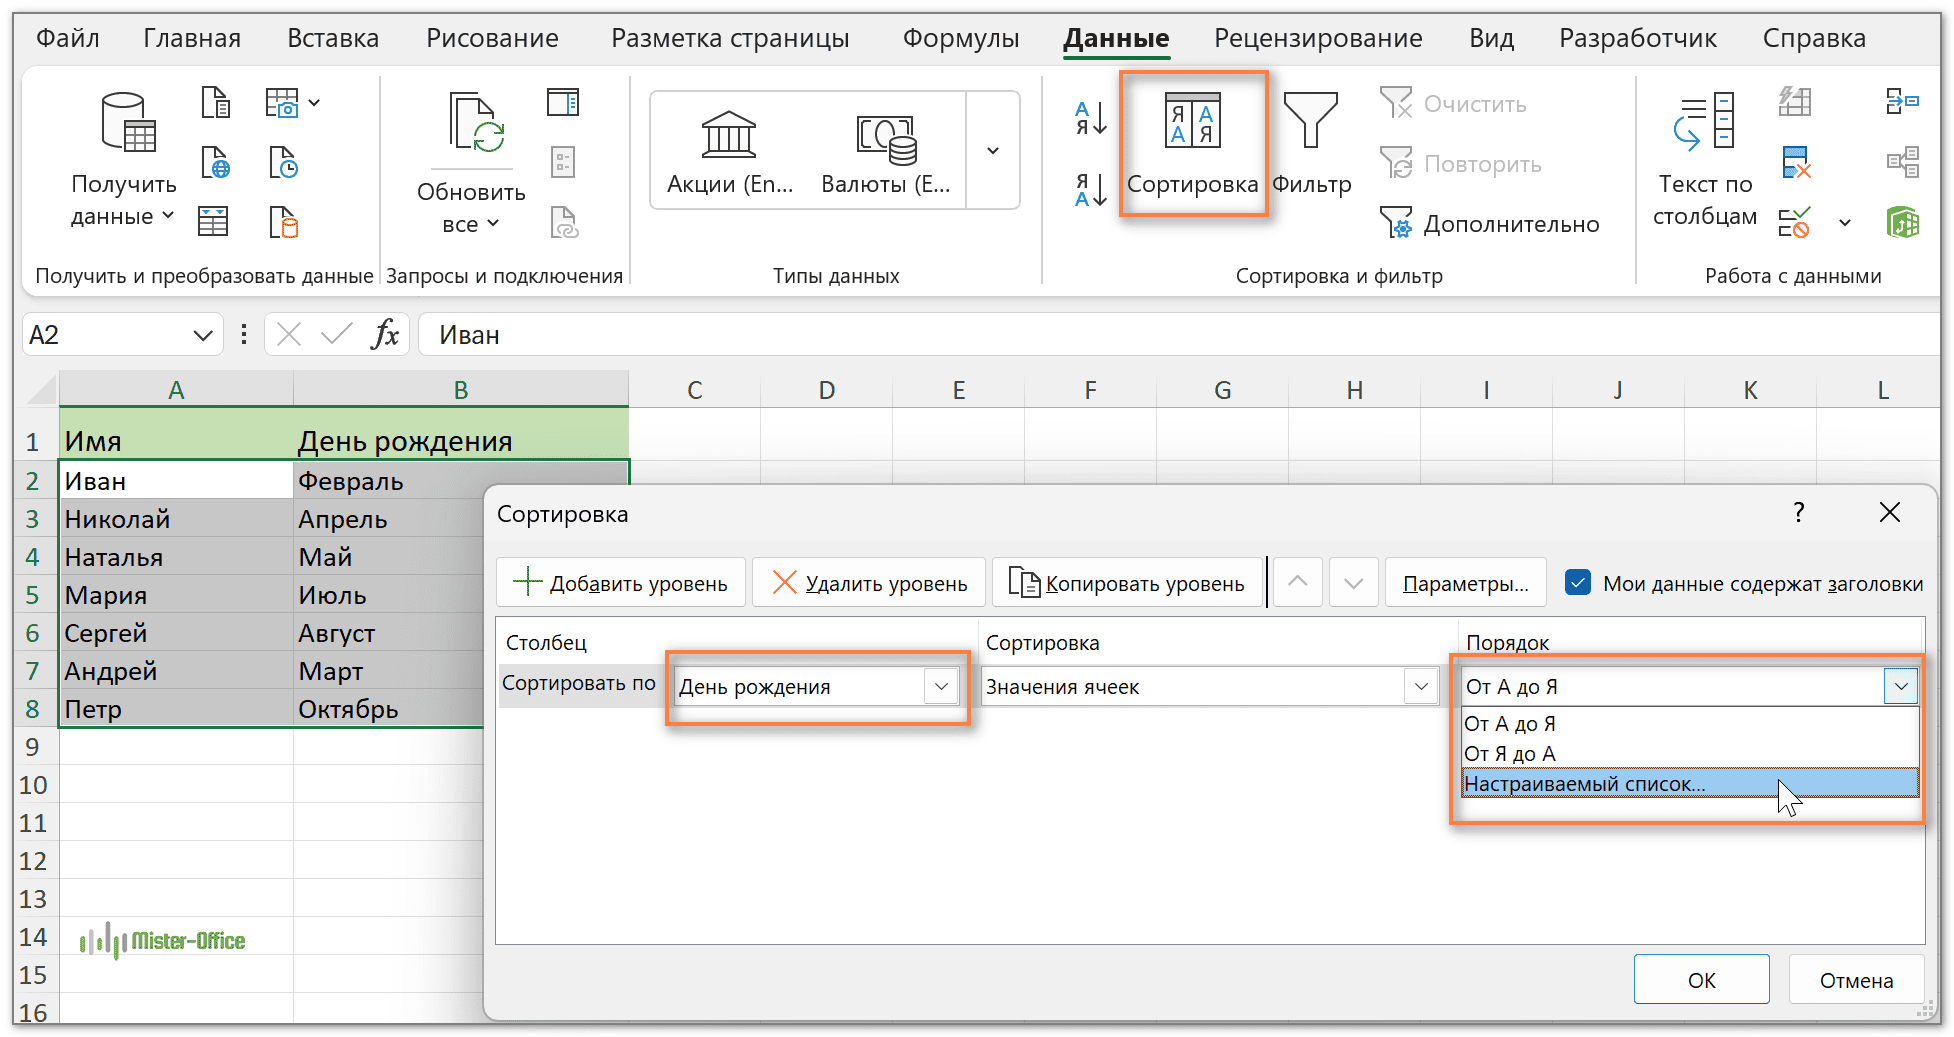The image size is (1954, 1037).
Task: Switch to the Разработчик tab
Action: click(x=1638, y=38)
